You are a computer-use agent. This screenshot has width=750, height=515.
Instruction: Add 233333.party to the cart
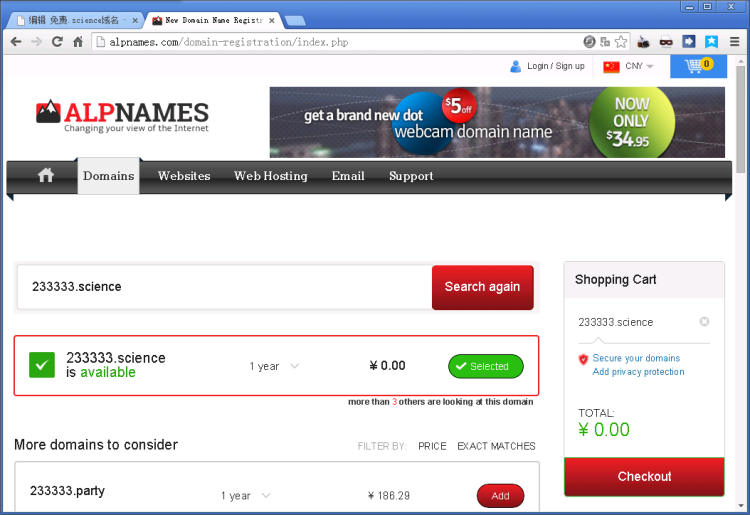[x=500, y=496]
